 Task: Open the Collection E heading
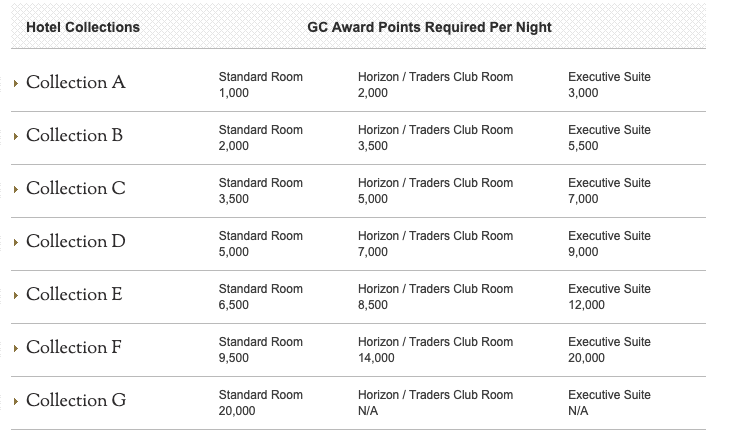point(74,294)
